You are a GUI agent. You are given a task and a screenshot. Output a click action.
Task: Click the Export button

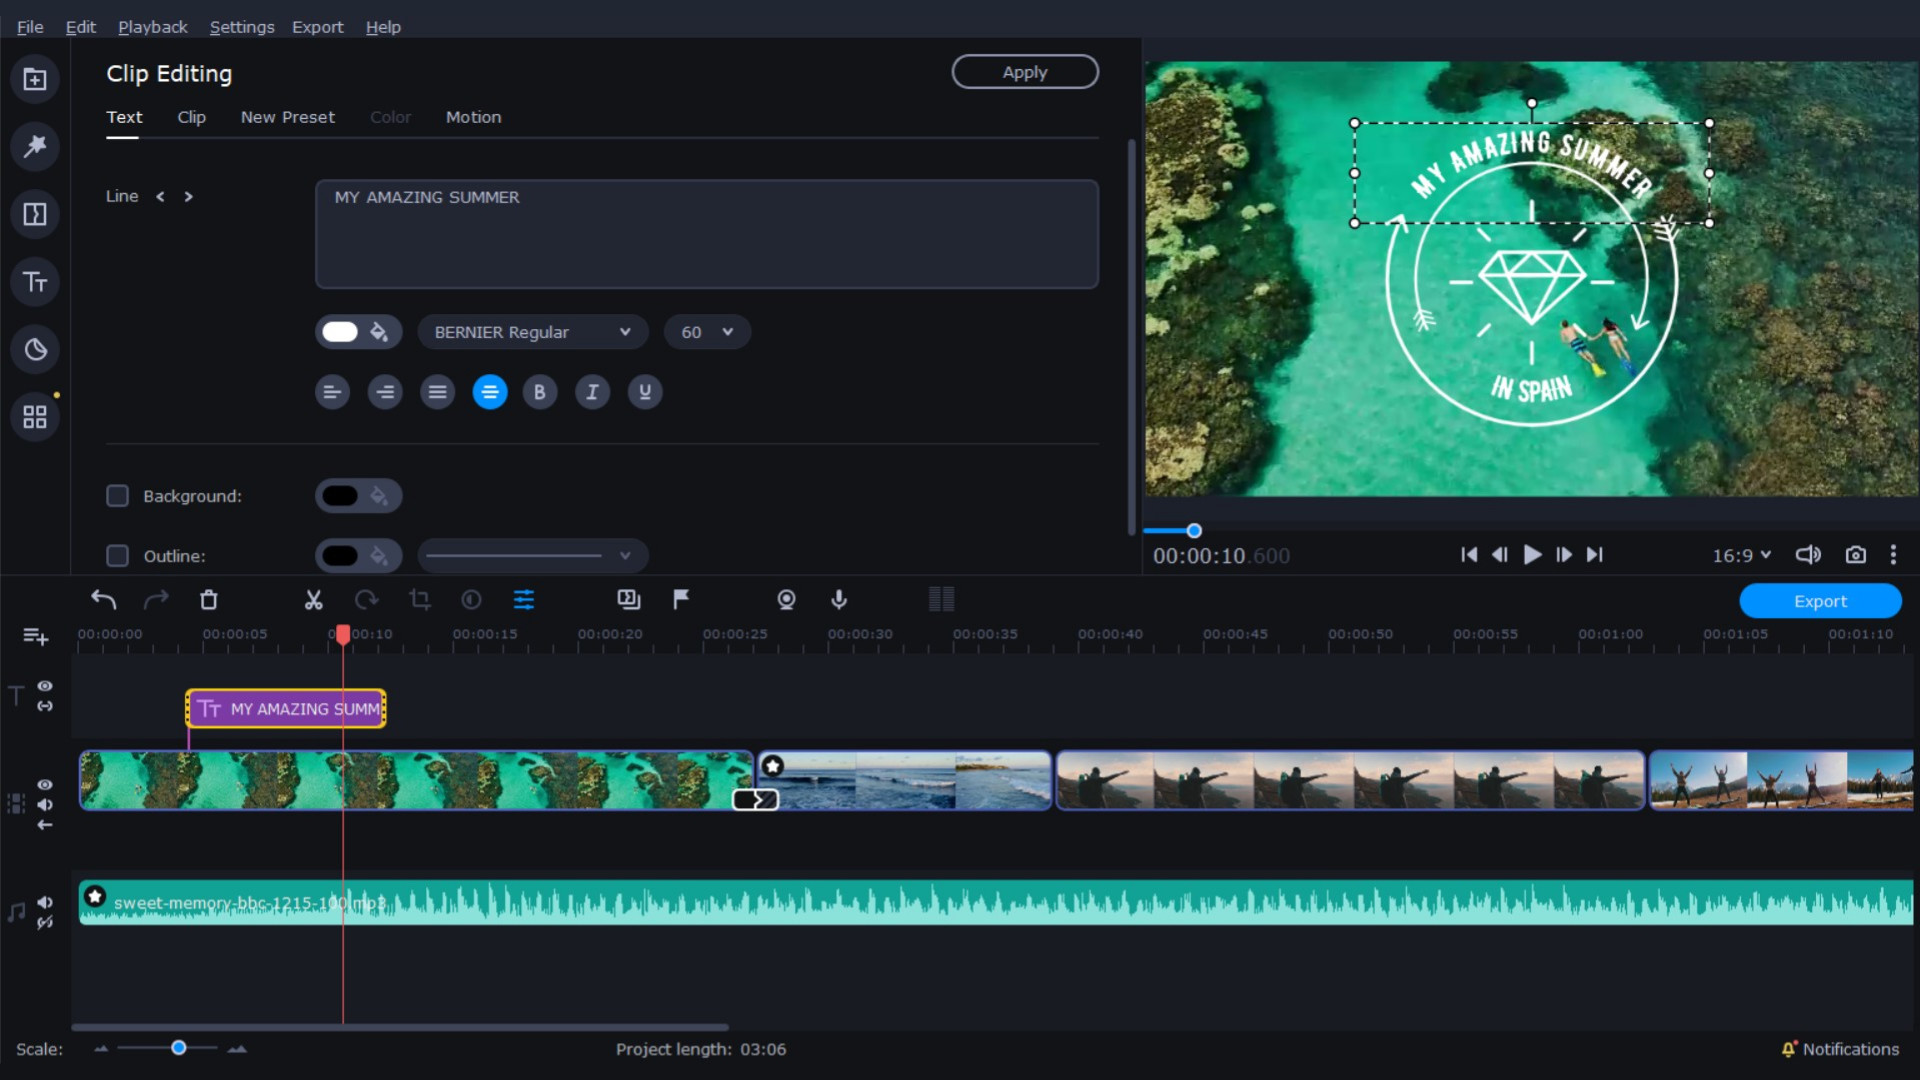pyautogui.click(x=1820, y=601)
